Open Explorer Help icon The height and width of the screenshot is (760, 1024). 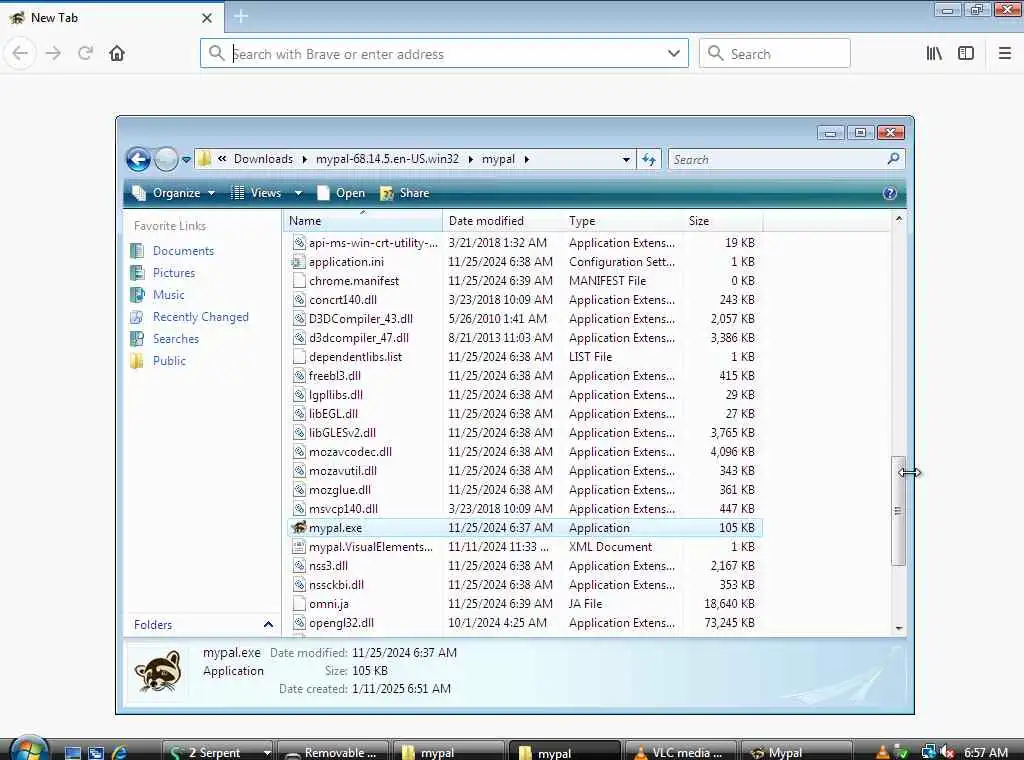pyautogui.click(x=889, y=193)
